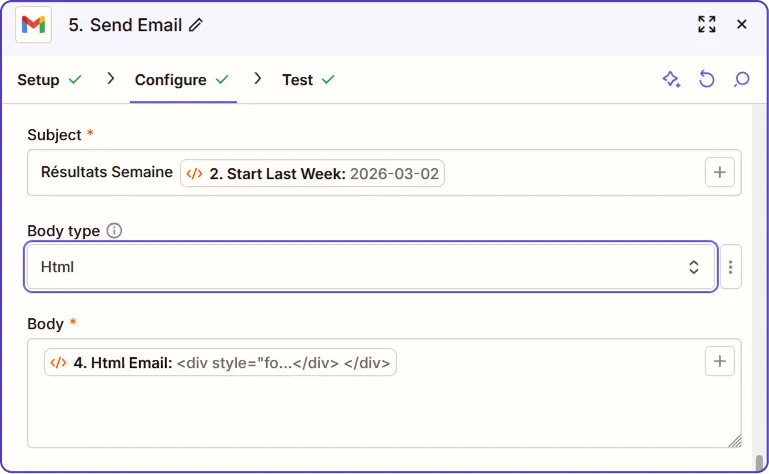Open three-dot menu beside Body type
769x474 pixels.
coord(731,267)
